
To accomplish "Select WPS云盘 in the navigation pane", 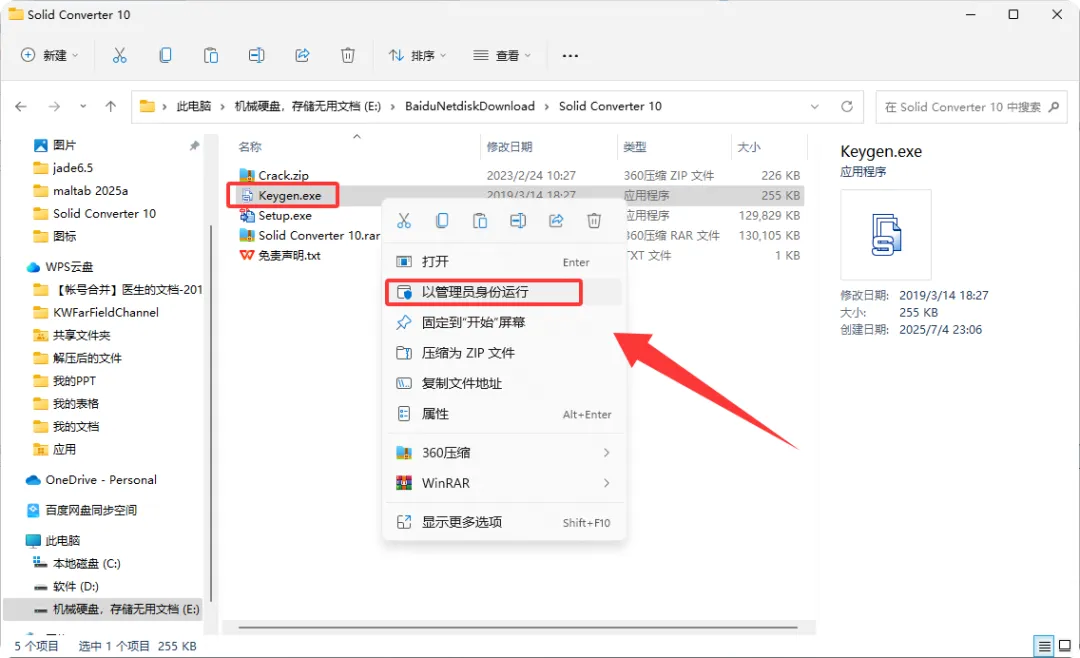I will tap(69, 267).
